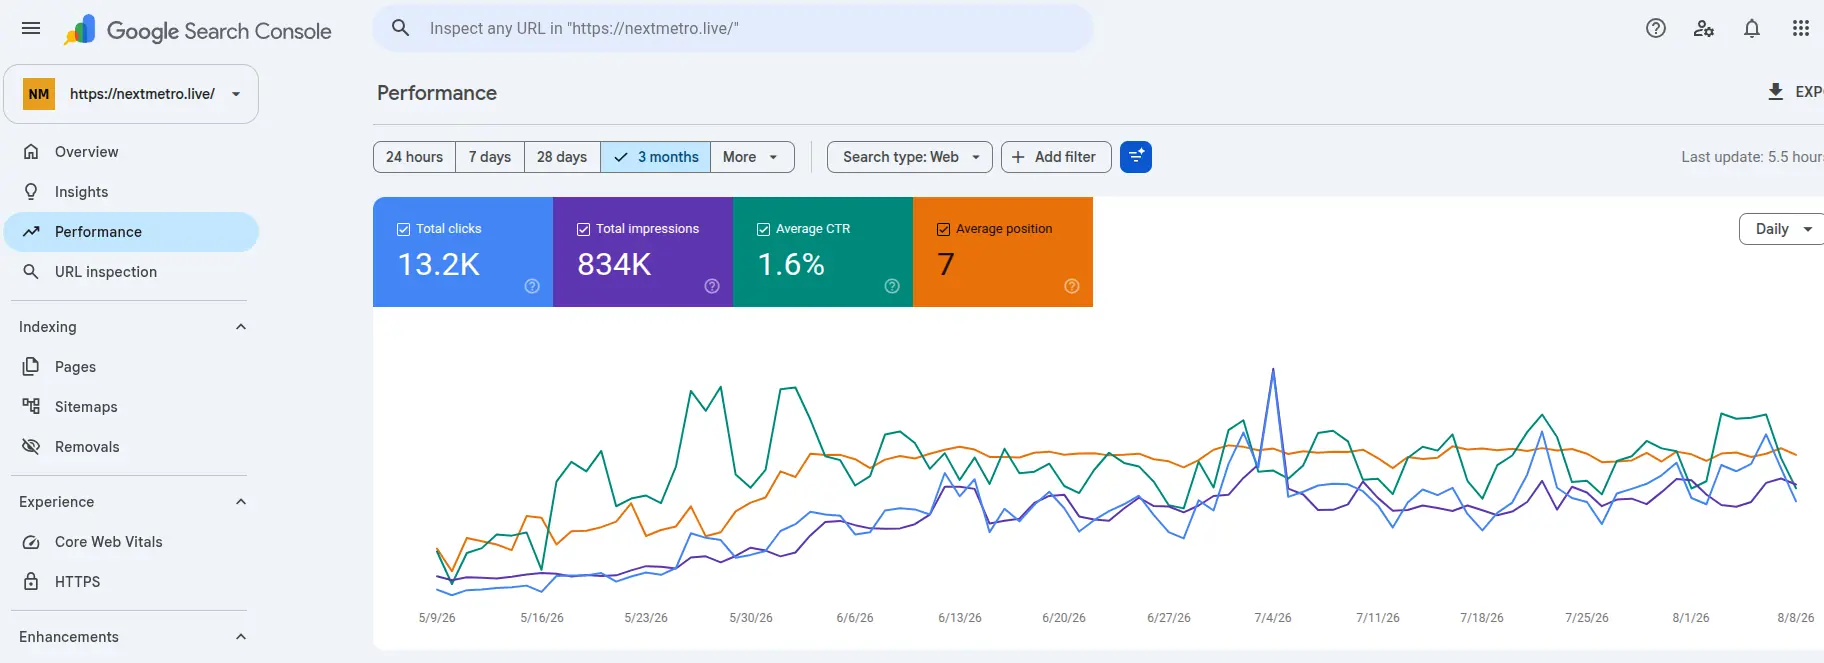Select the 28 days range tab
1824x663 pixels.
coord(562,157)
